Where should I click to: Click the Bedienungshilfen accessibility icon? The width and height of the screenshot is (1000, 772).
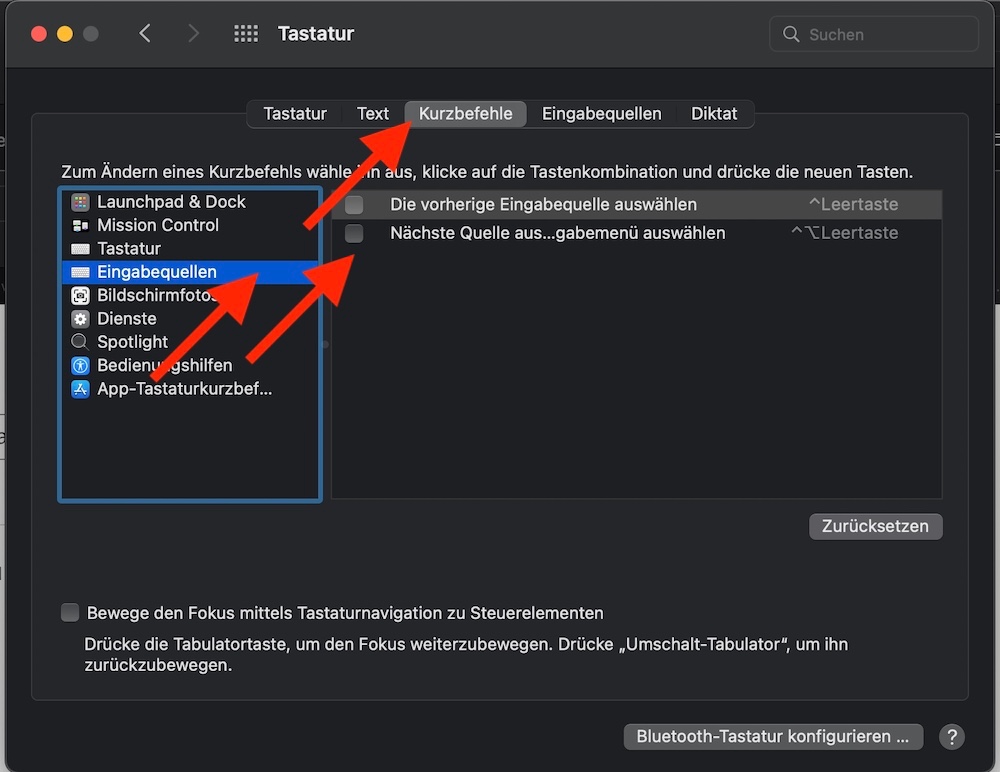pyautogui.click(x=81, y=366)
